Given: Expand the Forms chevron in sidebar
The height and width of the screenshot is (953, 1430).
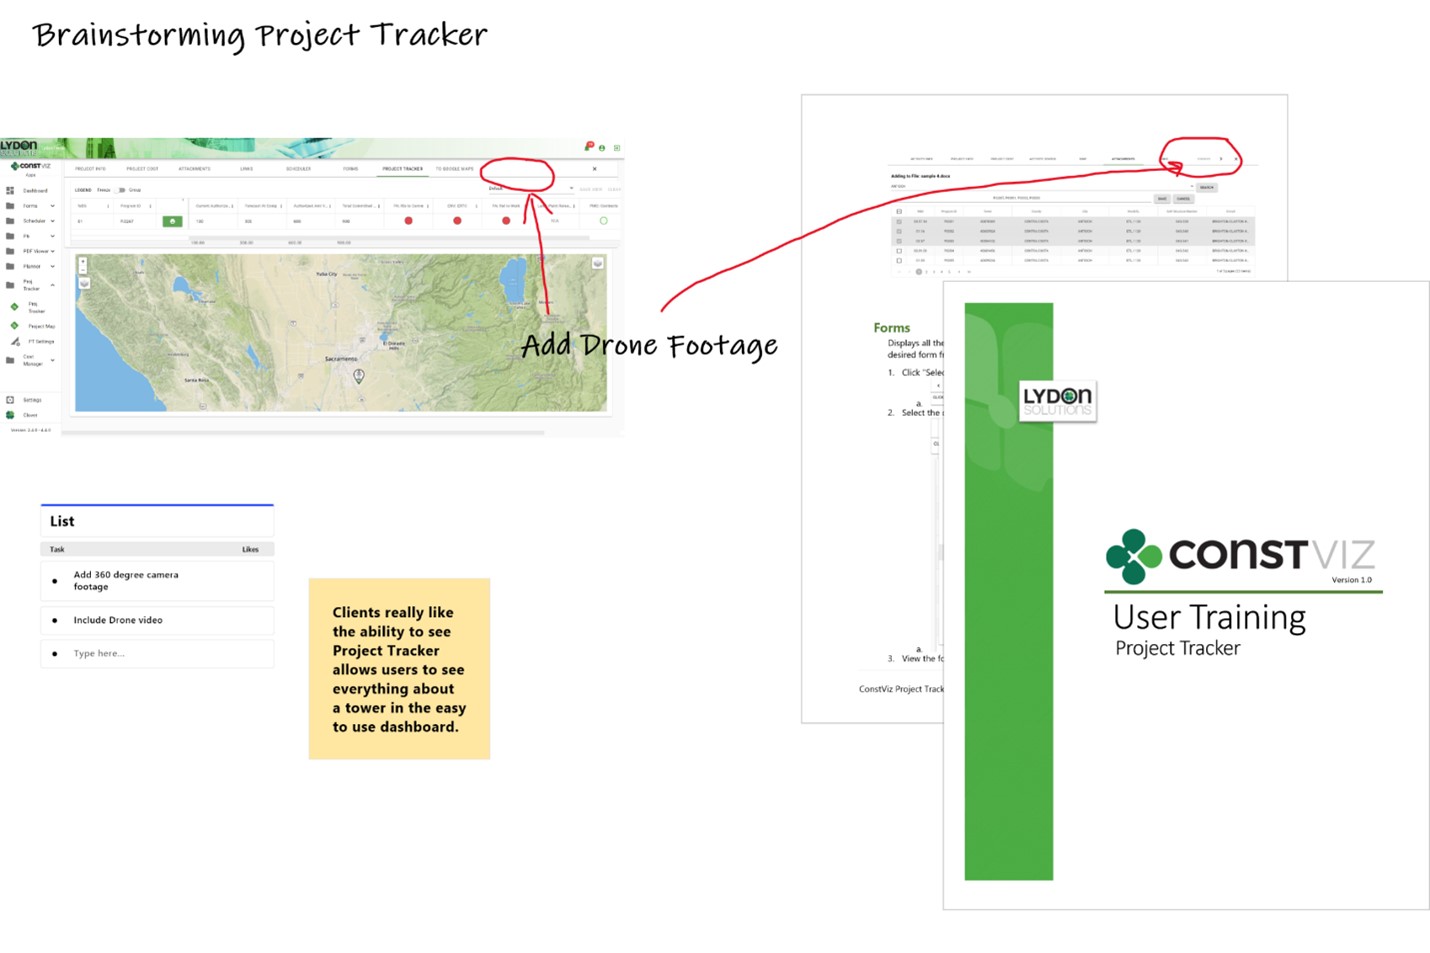Looking at the screenshot, I should click(x=52, y=206).
